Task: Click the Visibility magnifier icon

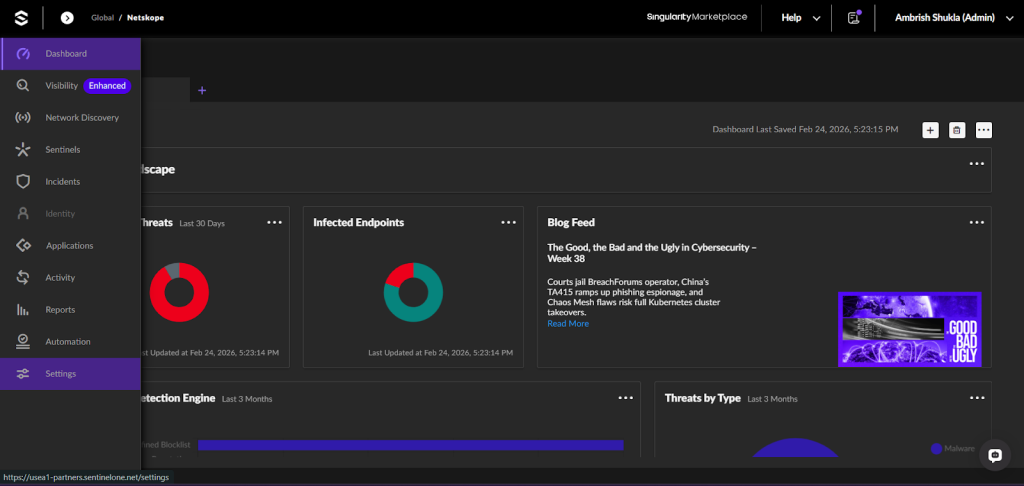Action: coord(23,86)
